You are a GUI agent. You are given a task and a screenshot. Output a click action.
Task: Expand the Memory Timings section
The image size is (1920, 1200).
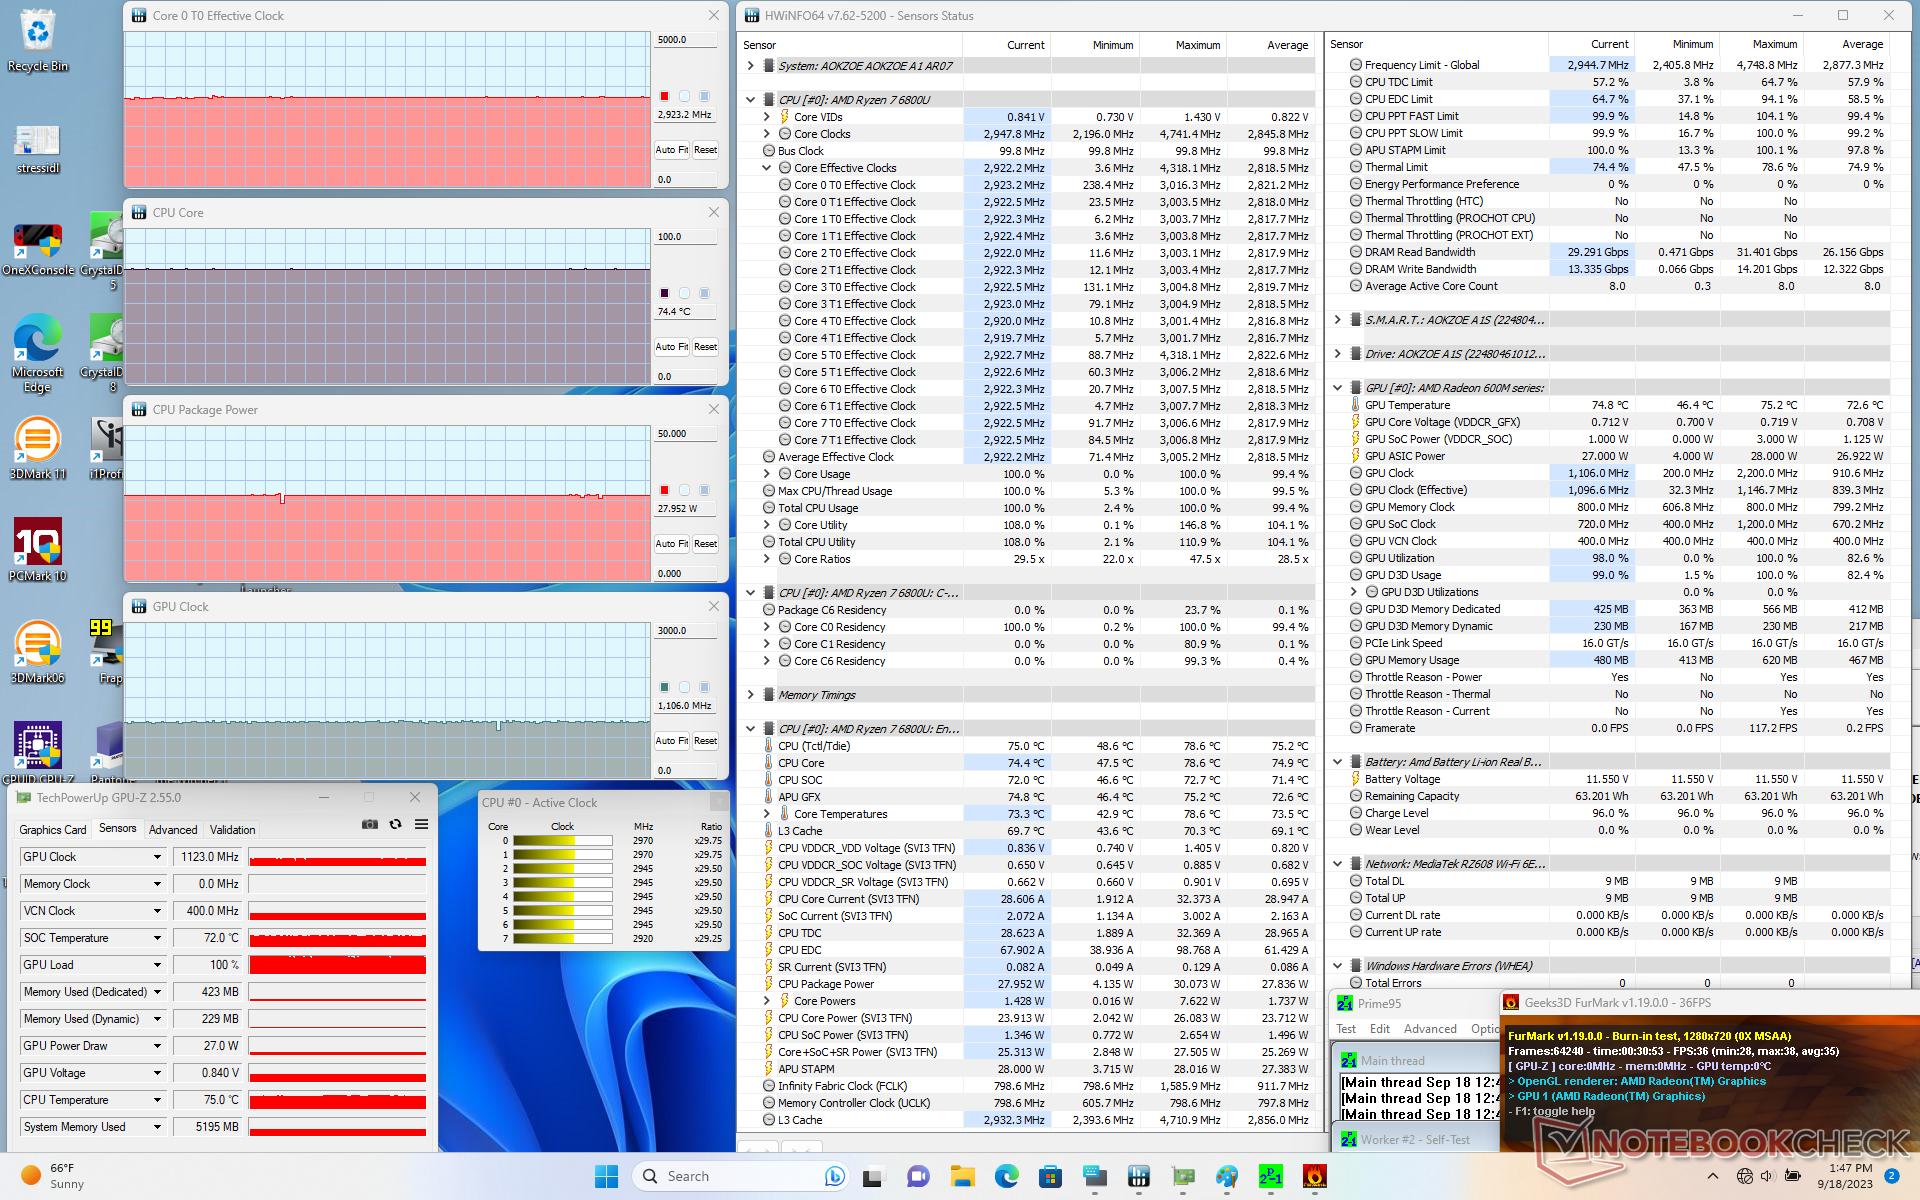(751, 695)
